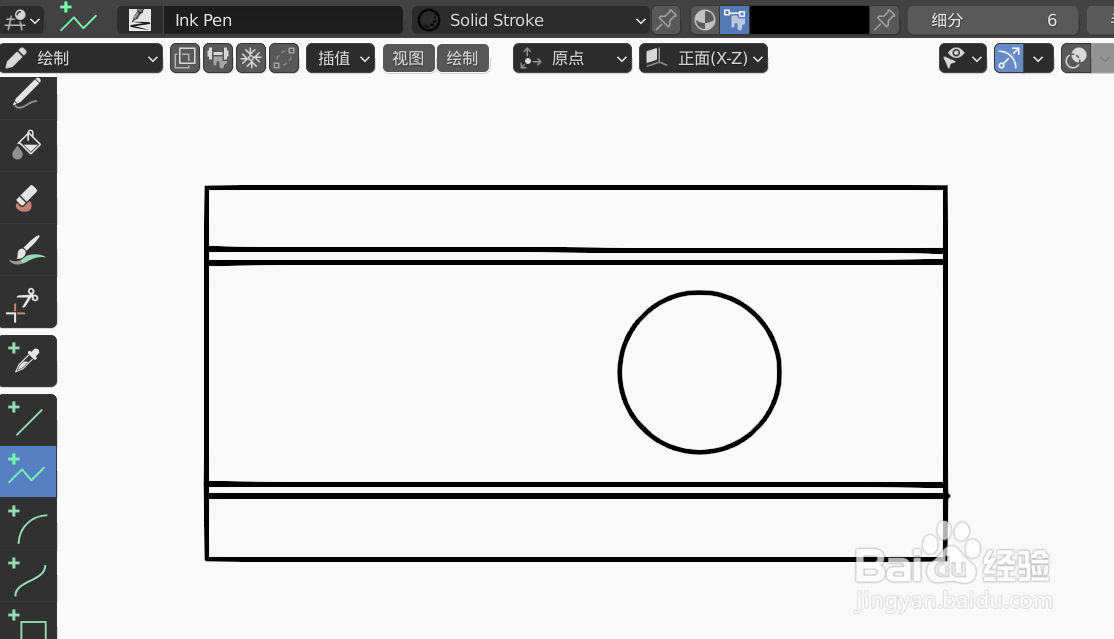The height and width of the screenshot is (639, 1114).
Task: Select the Erase tool
Action: tap(28, 198)
